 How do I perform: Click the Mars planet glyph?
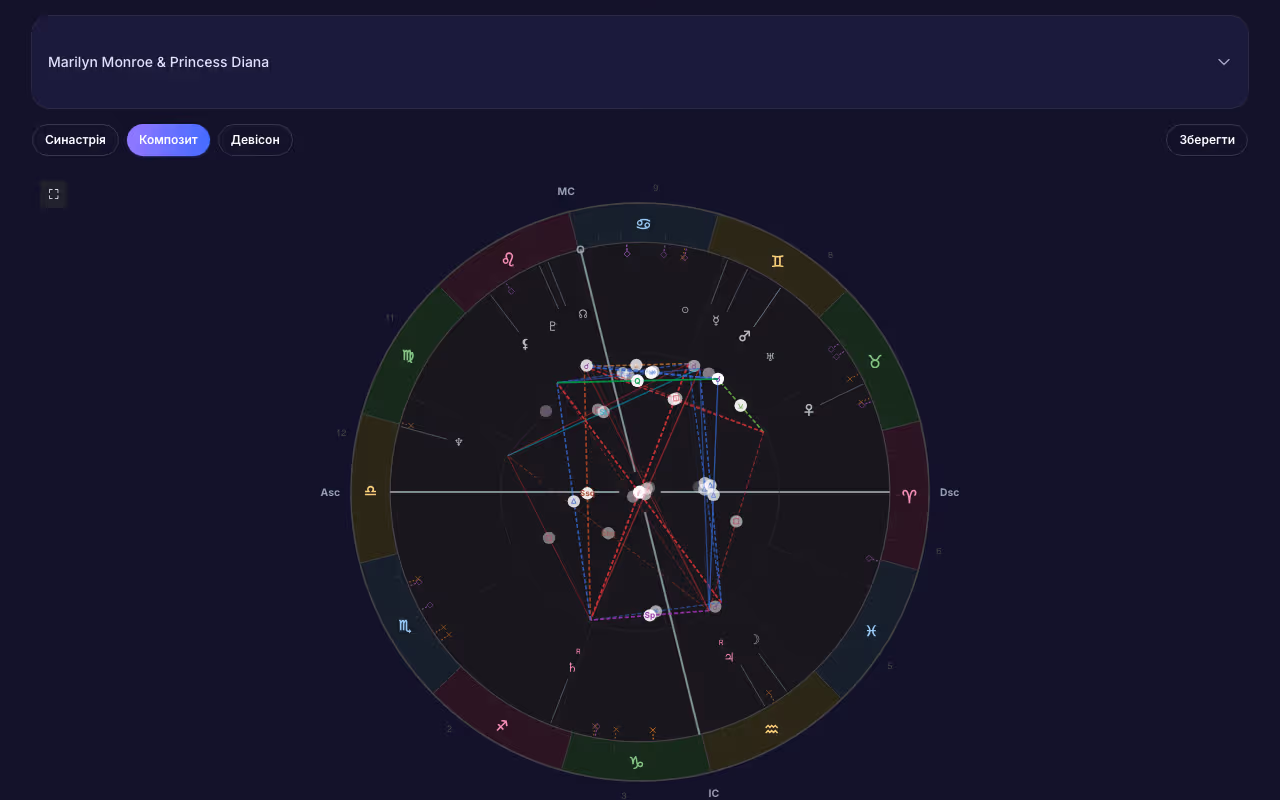(744, 336)
